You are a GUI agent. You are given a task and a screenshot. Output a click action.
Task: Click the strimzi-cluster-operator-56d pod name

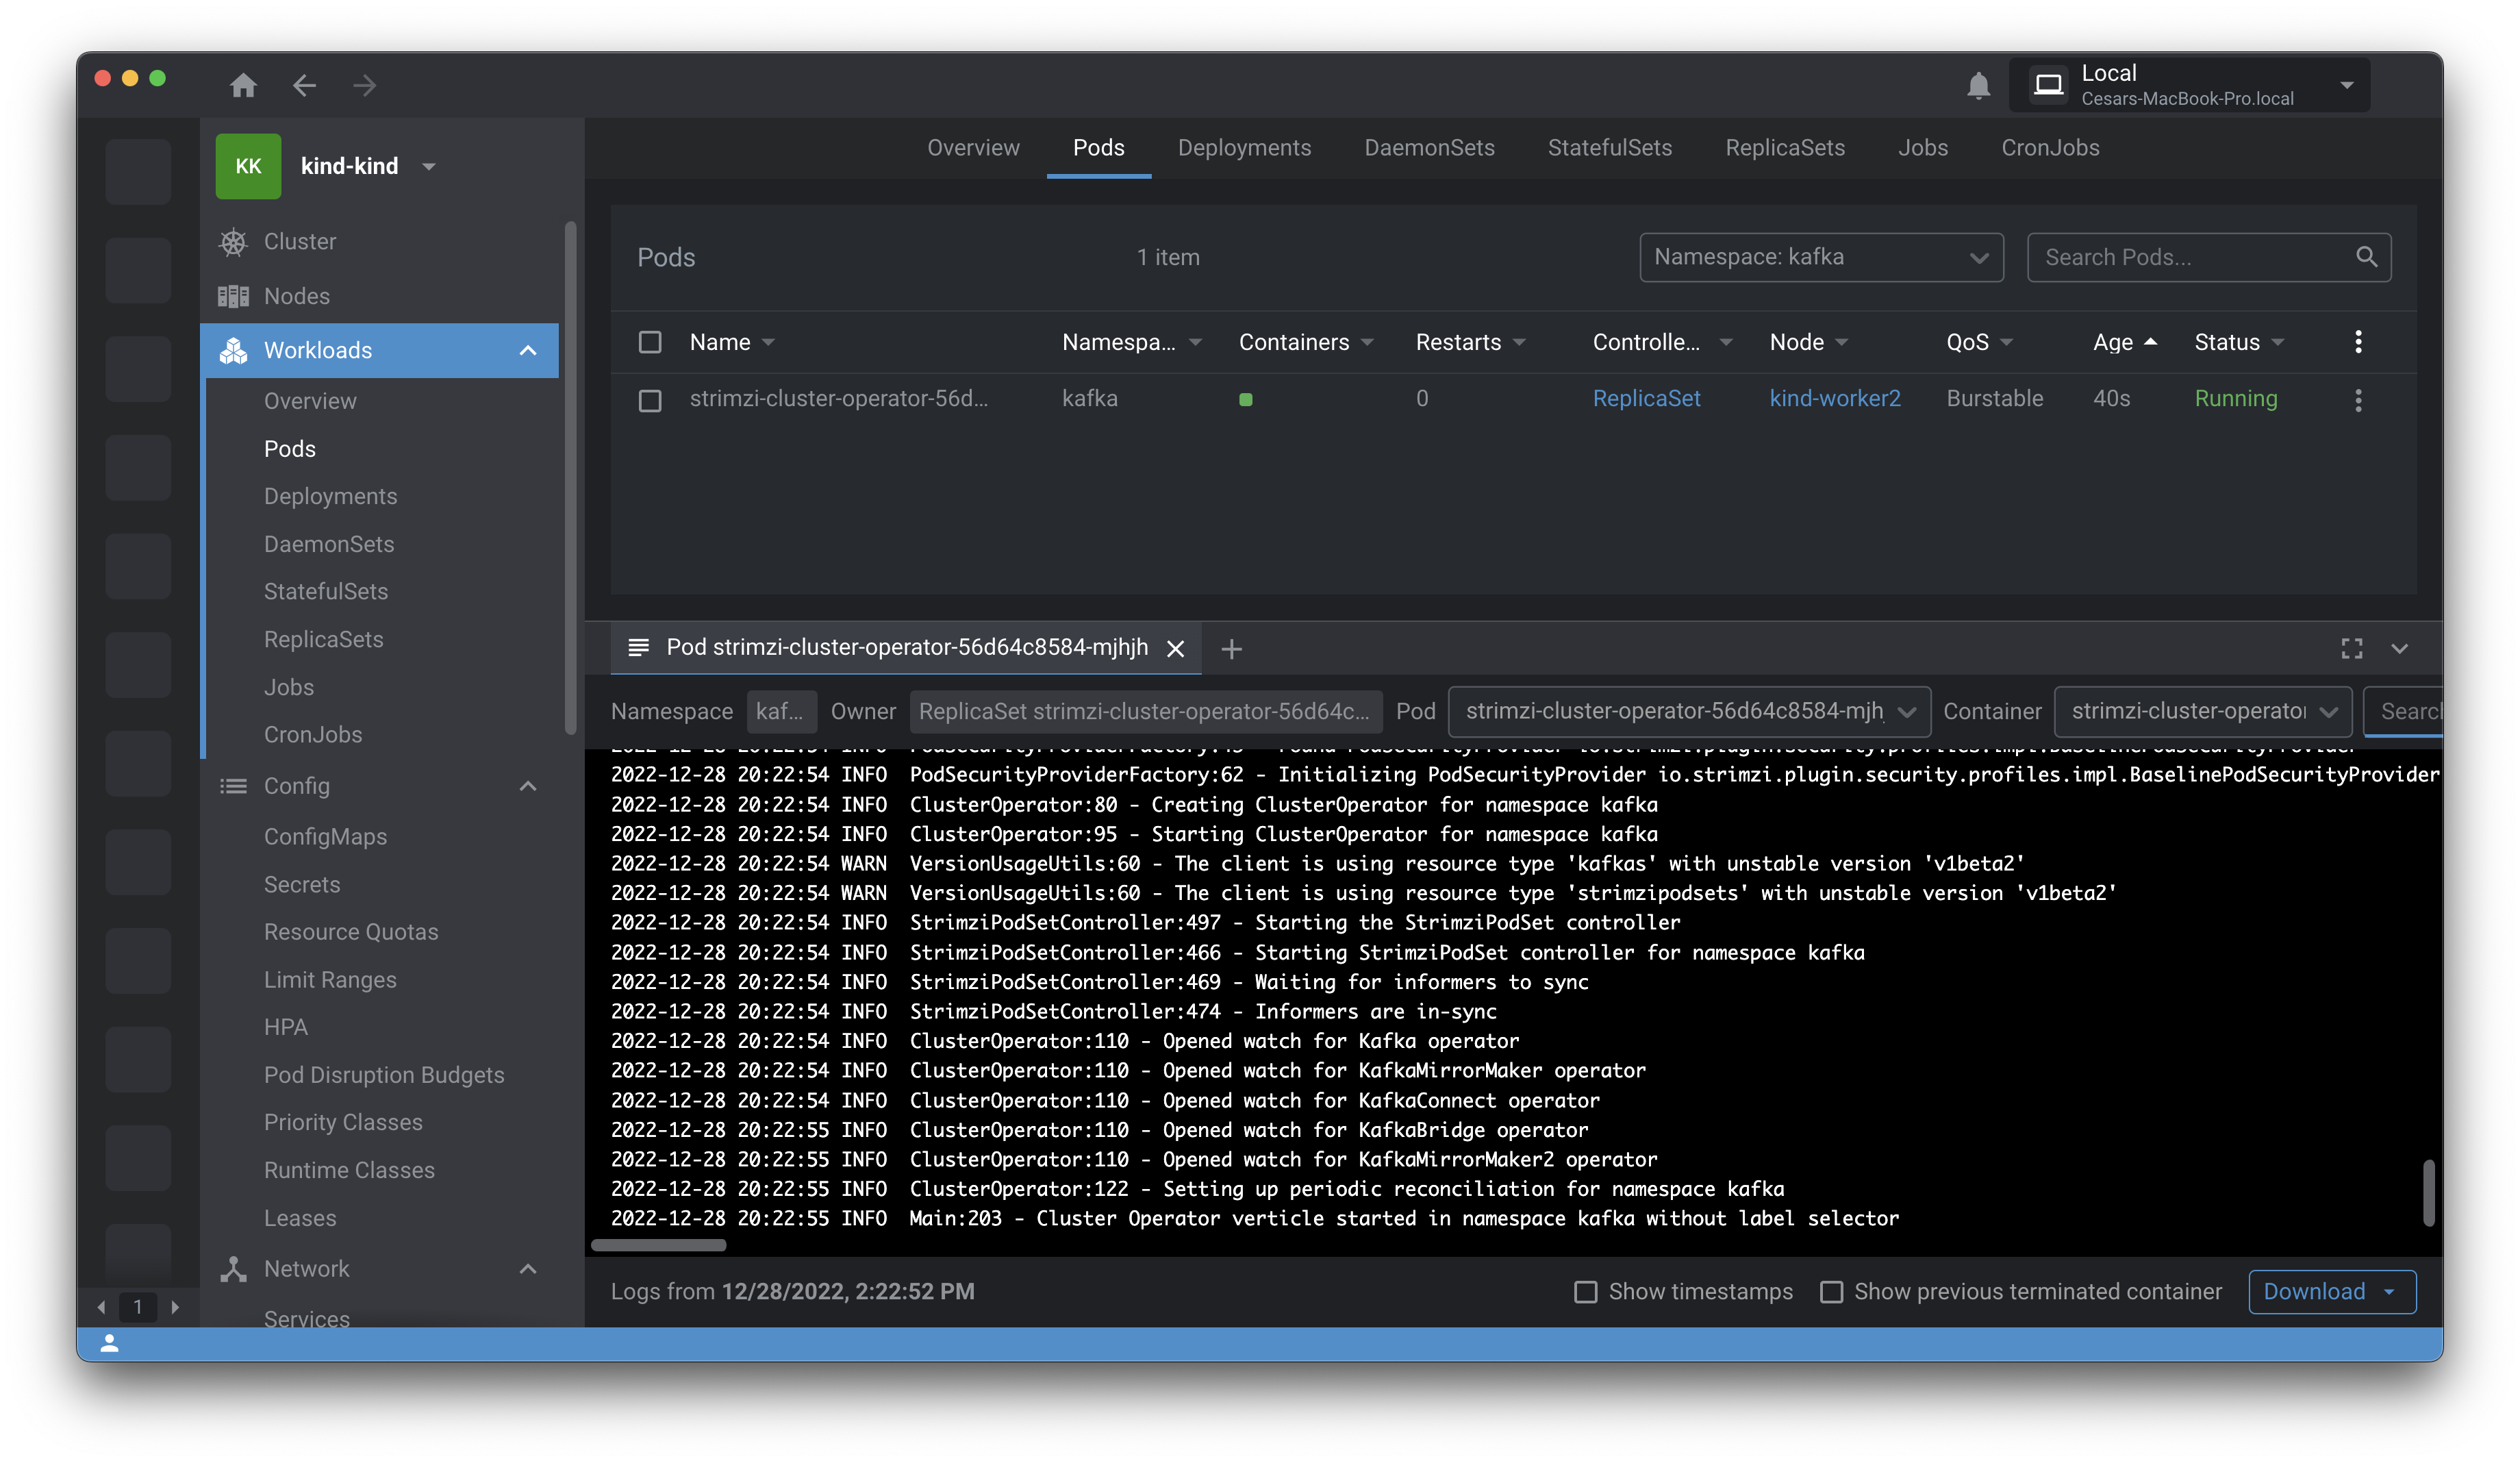coord(838,398)
